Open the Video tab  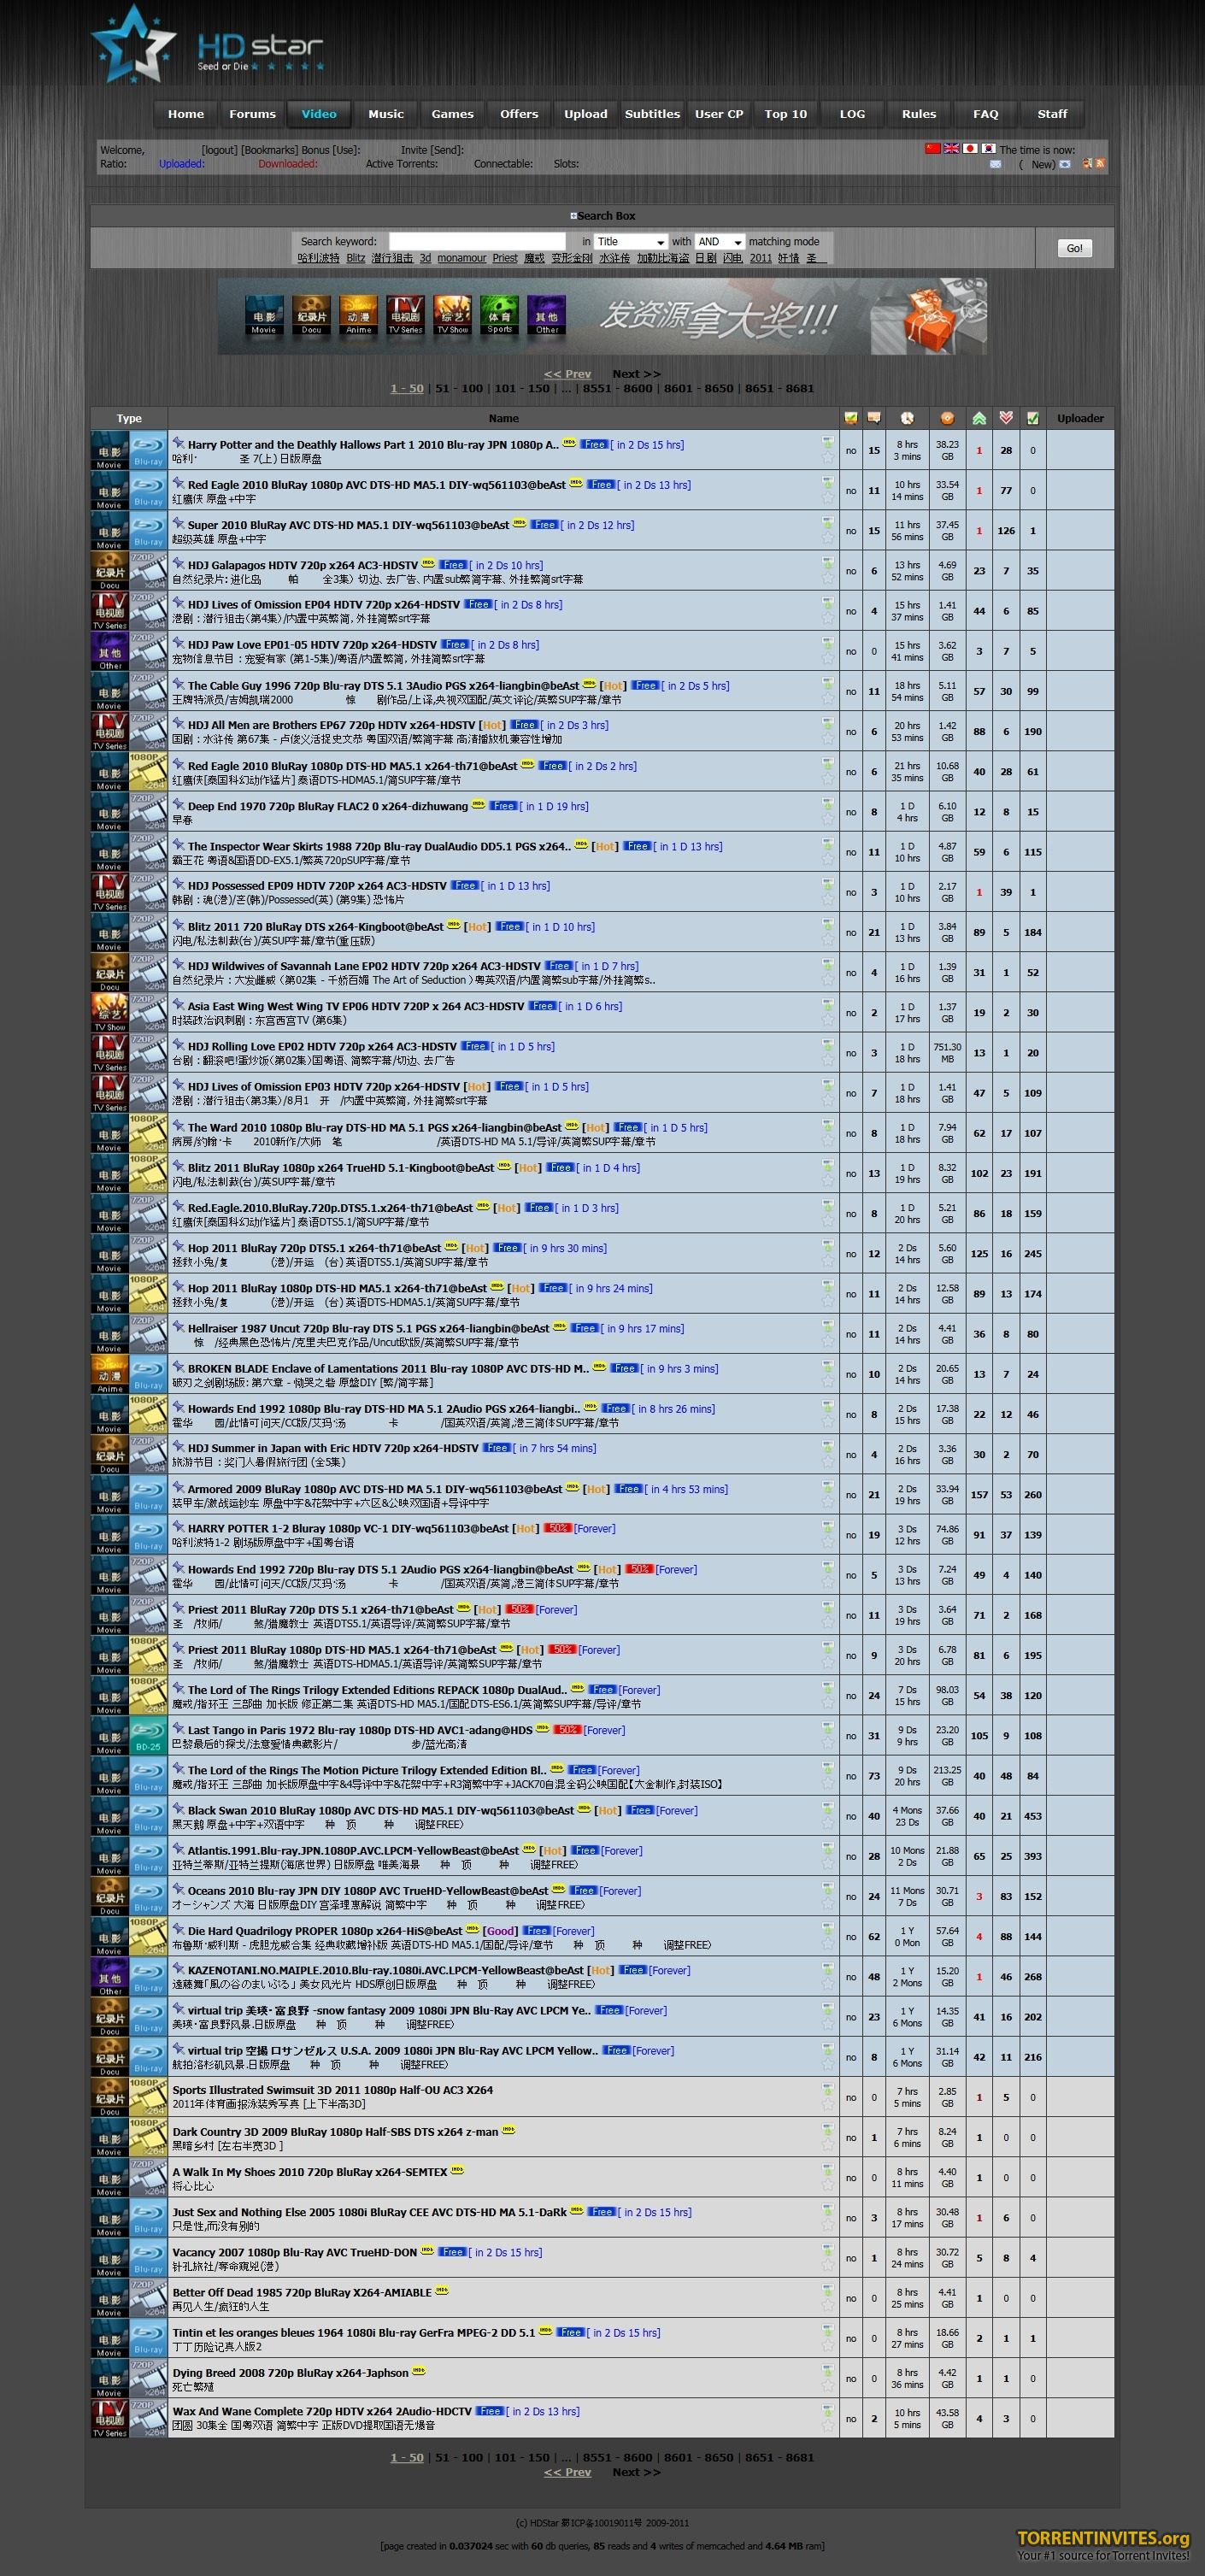coord(319,114)
